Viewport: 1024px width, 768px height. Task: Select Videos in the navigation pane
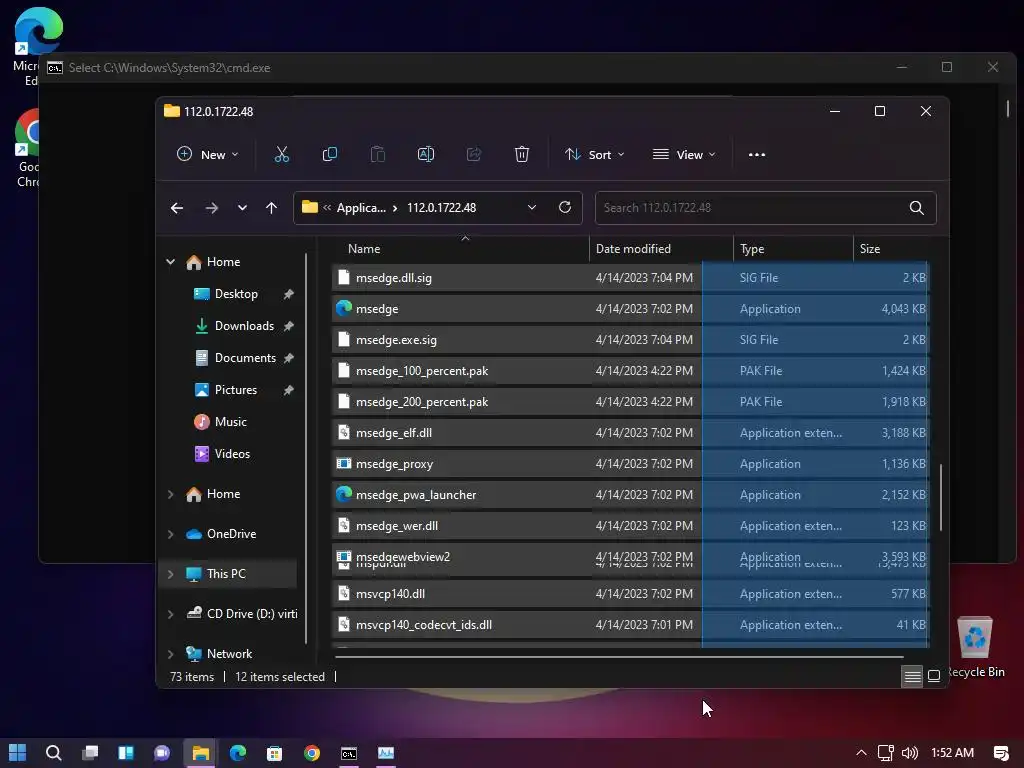pyautogui.click(x=232, y=454)
